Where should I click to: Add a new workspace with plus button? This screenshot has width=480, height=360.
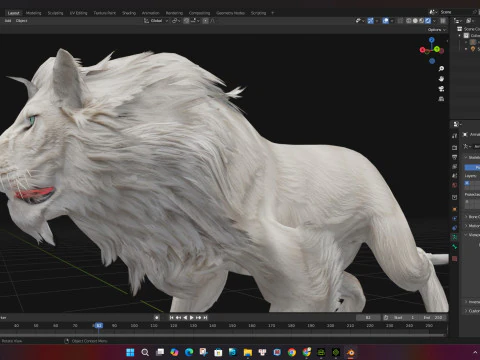272,13
